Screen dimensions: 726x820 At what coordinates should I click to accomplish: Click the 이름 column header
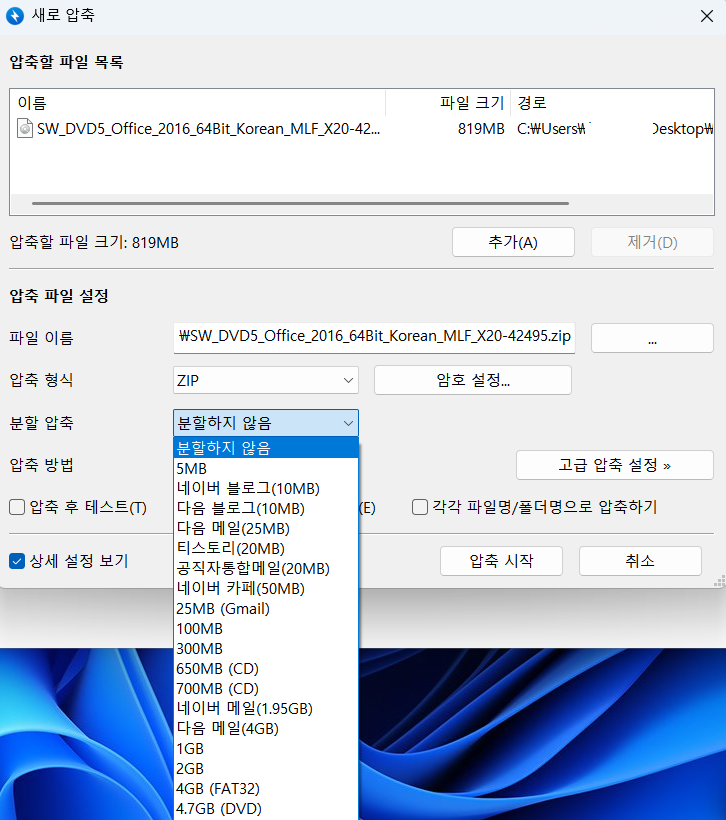click(x=198, y=102)
